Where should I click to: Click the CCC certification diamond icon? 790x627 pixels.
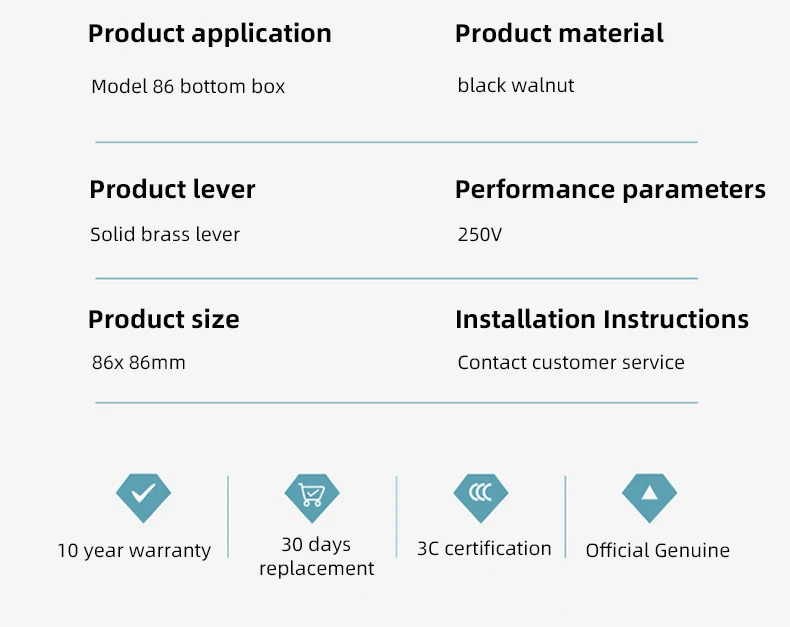pos(481,498)
